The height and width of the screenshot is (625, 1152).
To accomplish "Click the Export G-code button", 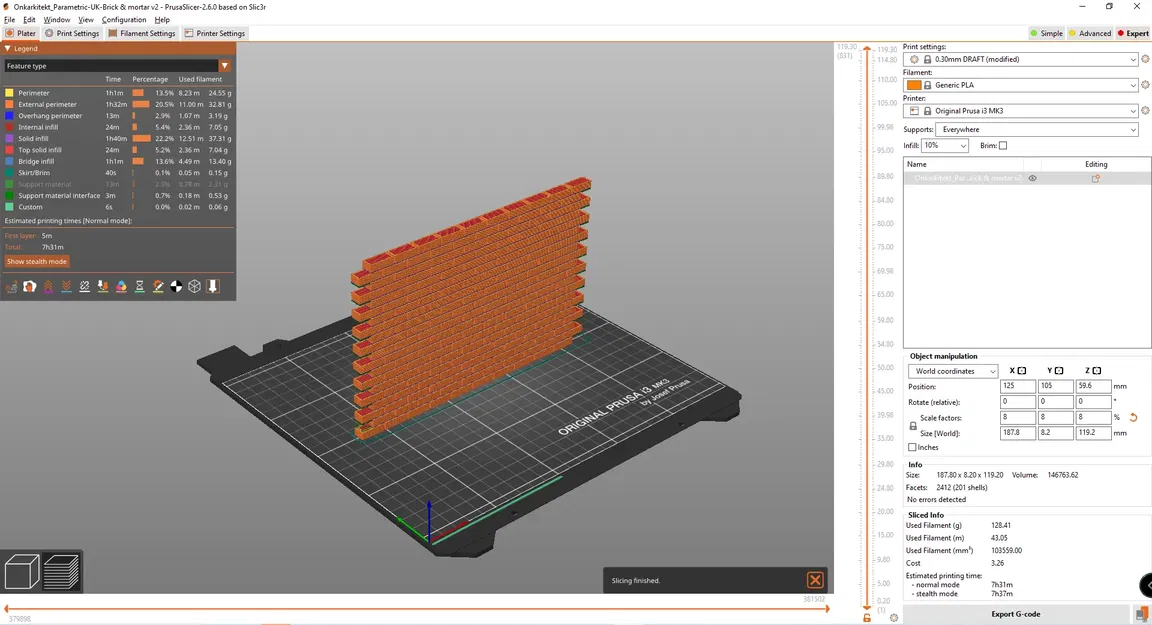I will [x=1016, y=613].
